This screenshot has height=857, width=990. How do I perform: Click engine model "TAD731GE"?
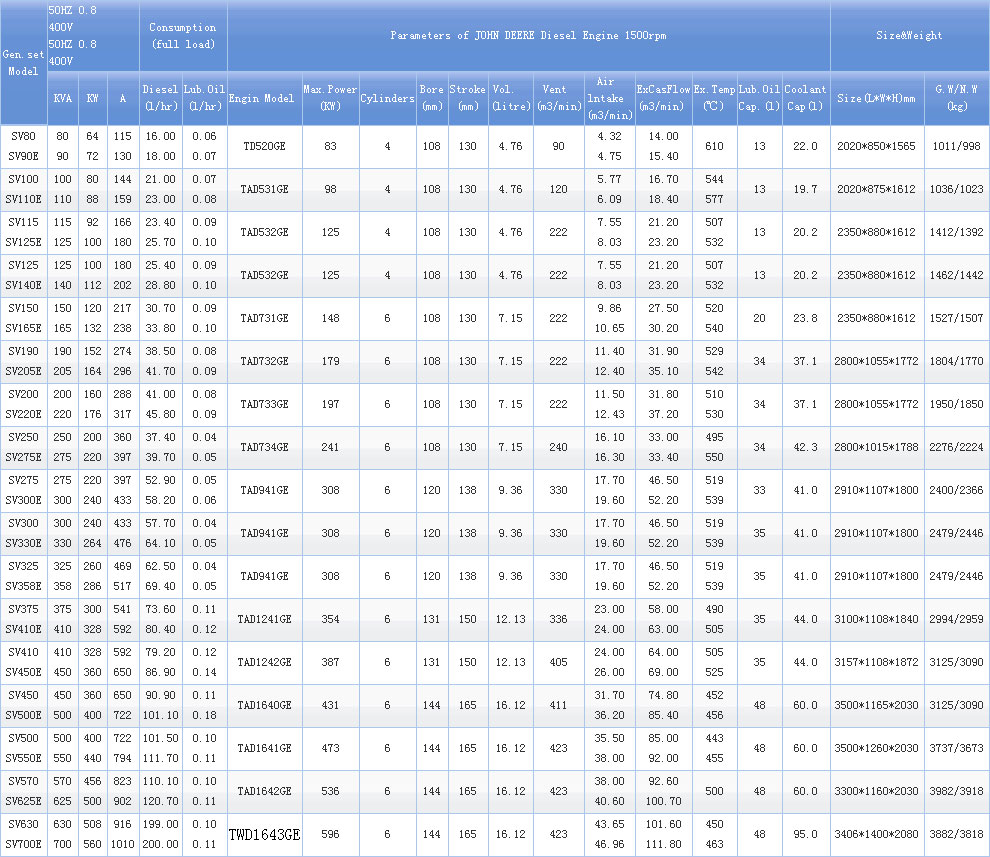click(265, 318)
